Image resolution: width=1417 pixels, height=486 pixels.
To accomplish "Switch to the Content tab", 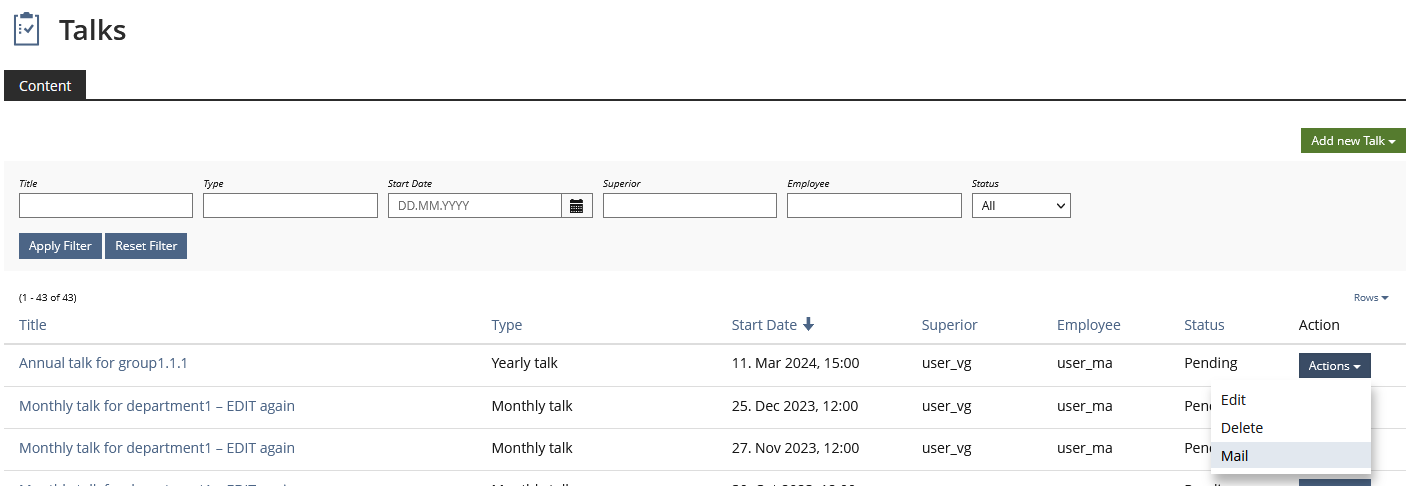I will click(45, 86).
